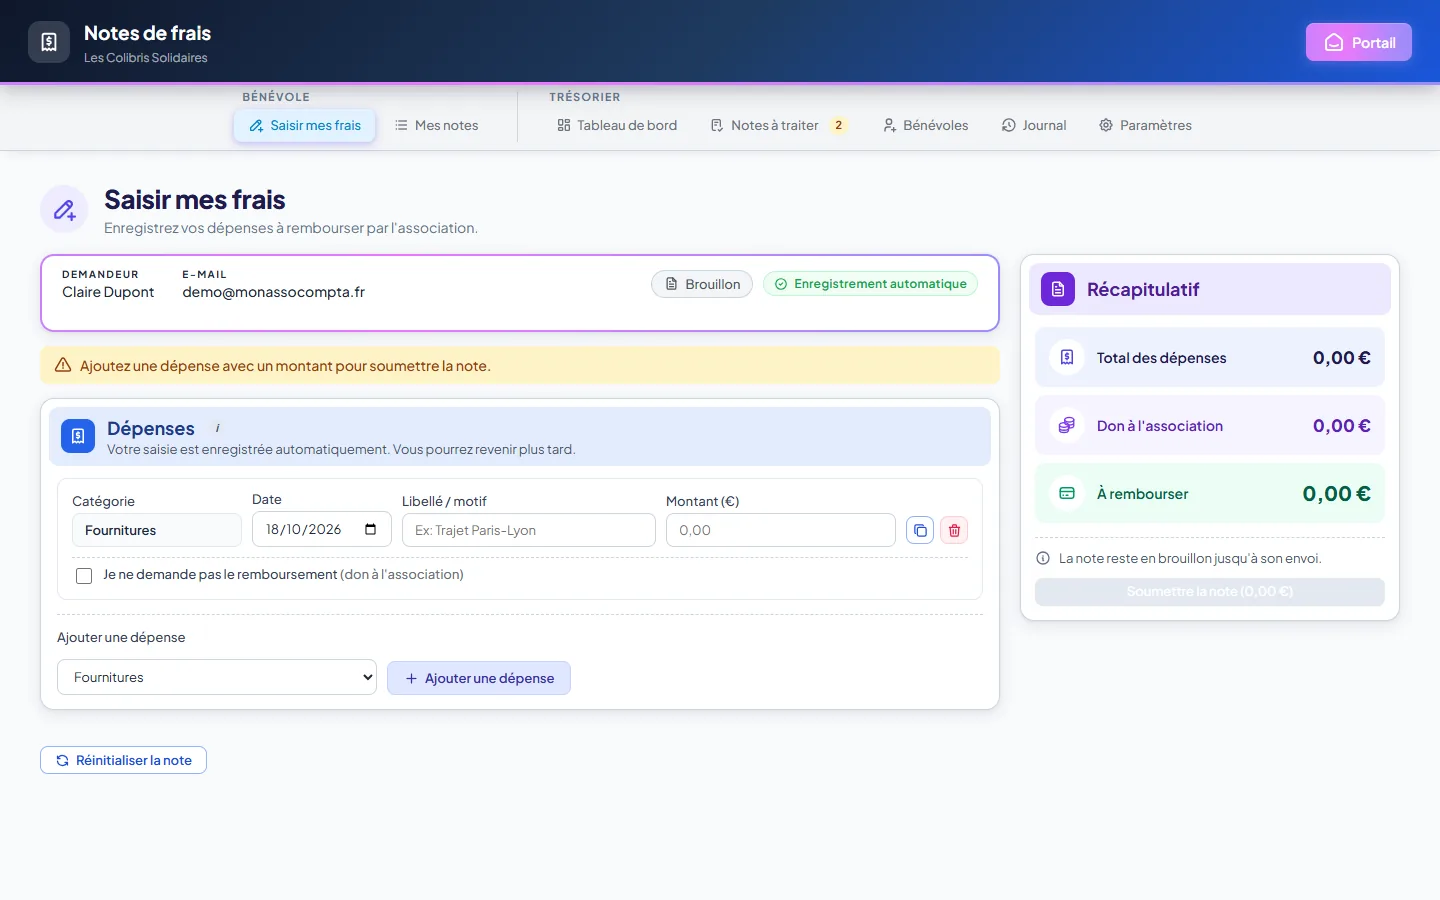Click the Notes de frais receipt logo icon
Image resolution: width=1440 pixels, height=900 pixels.
coord(49,42)
